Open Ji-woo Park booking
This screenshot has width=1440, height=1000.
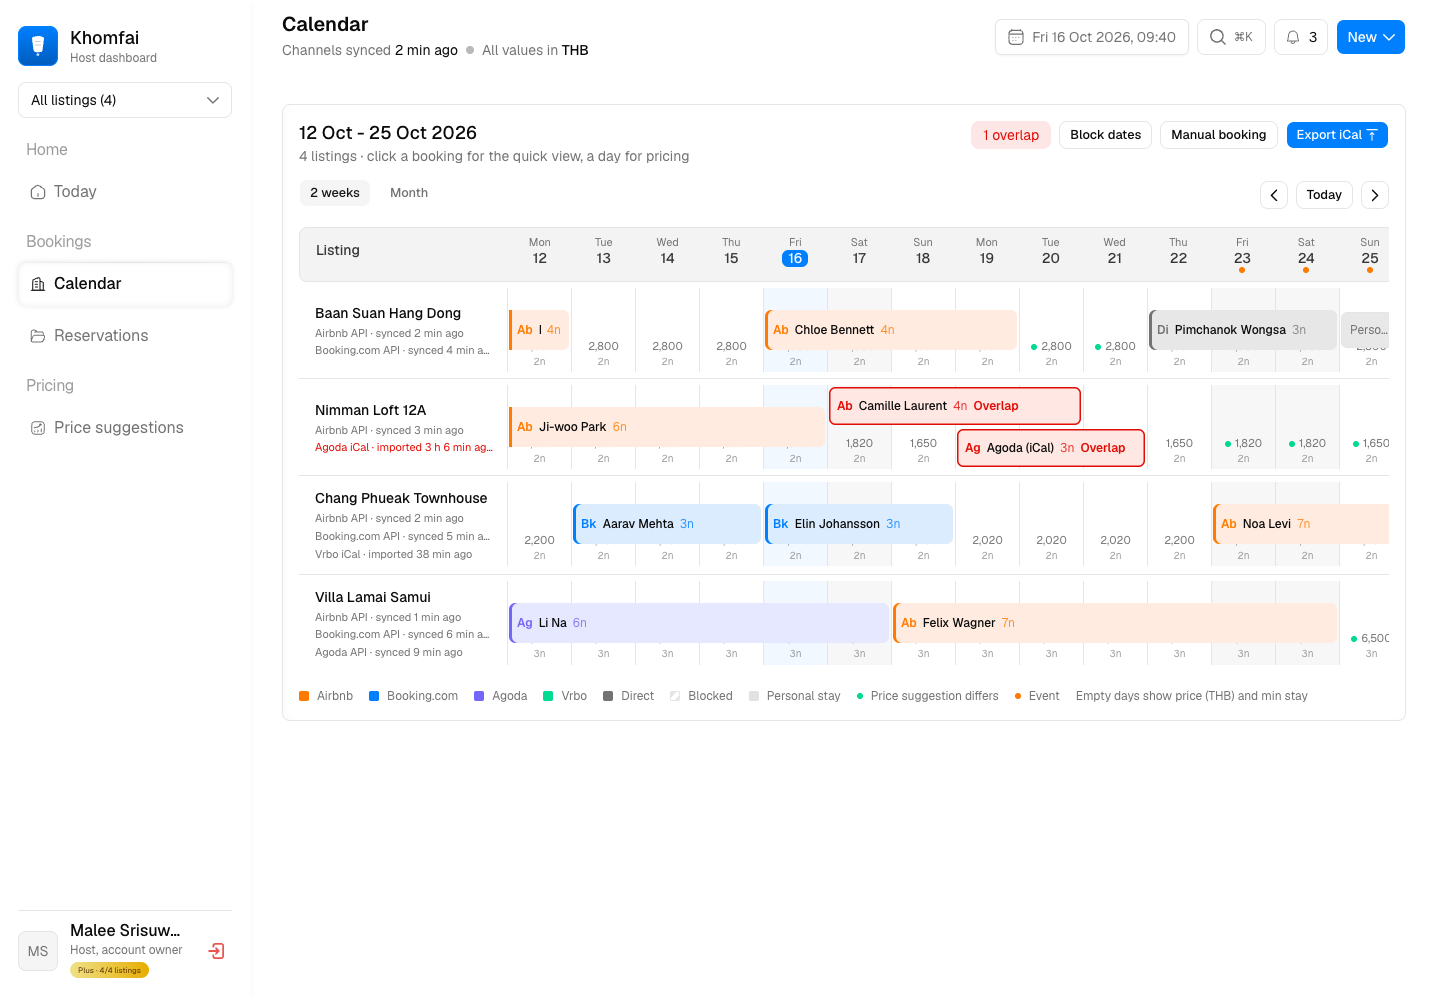click(x=667, y=427)
